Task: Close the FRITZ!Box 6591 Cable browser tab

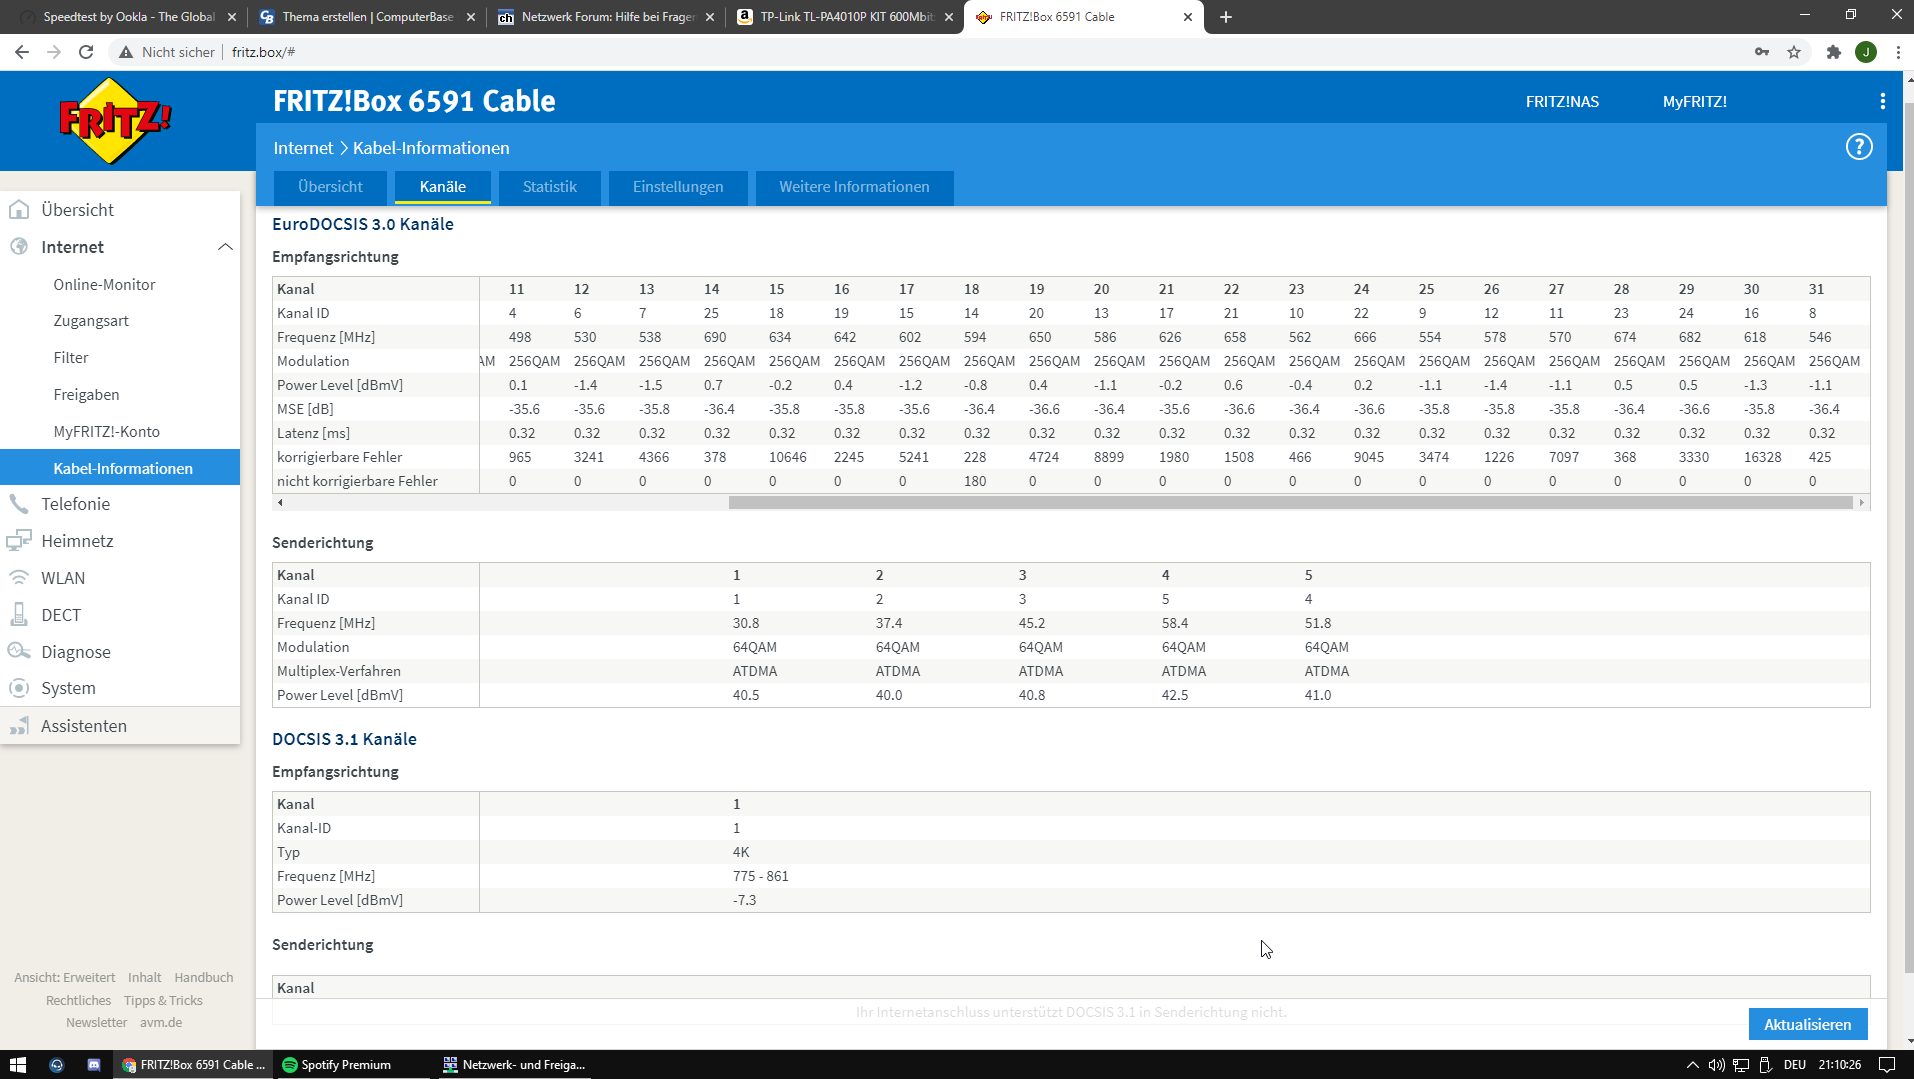Action: pos(1187,17)
